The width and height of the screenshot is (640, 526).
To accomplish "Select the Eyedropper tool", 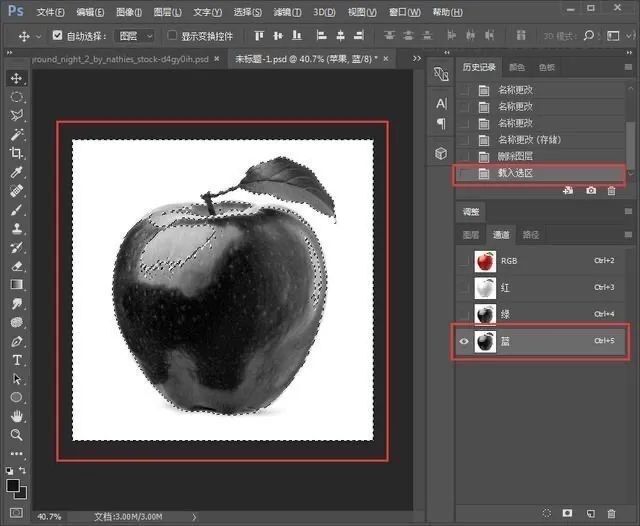I will coord(16,172).
